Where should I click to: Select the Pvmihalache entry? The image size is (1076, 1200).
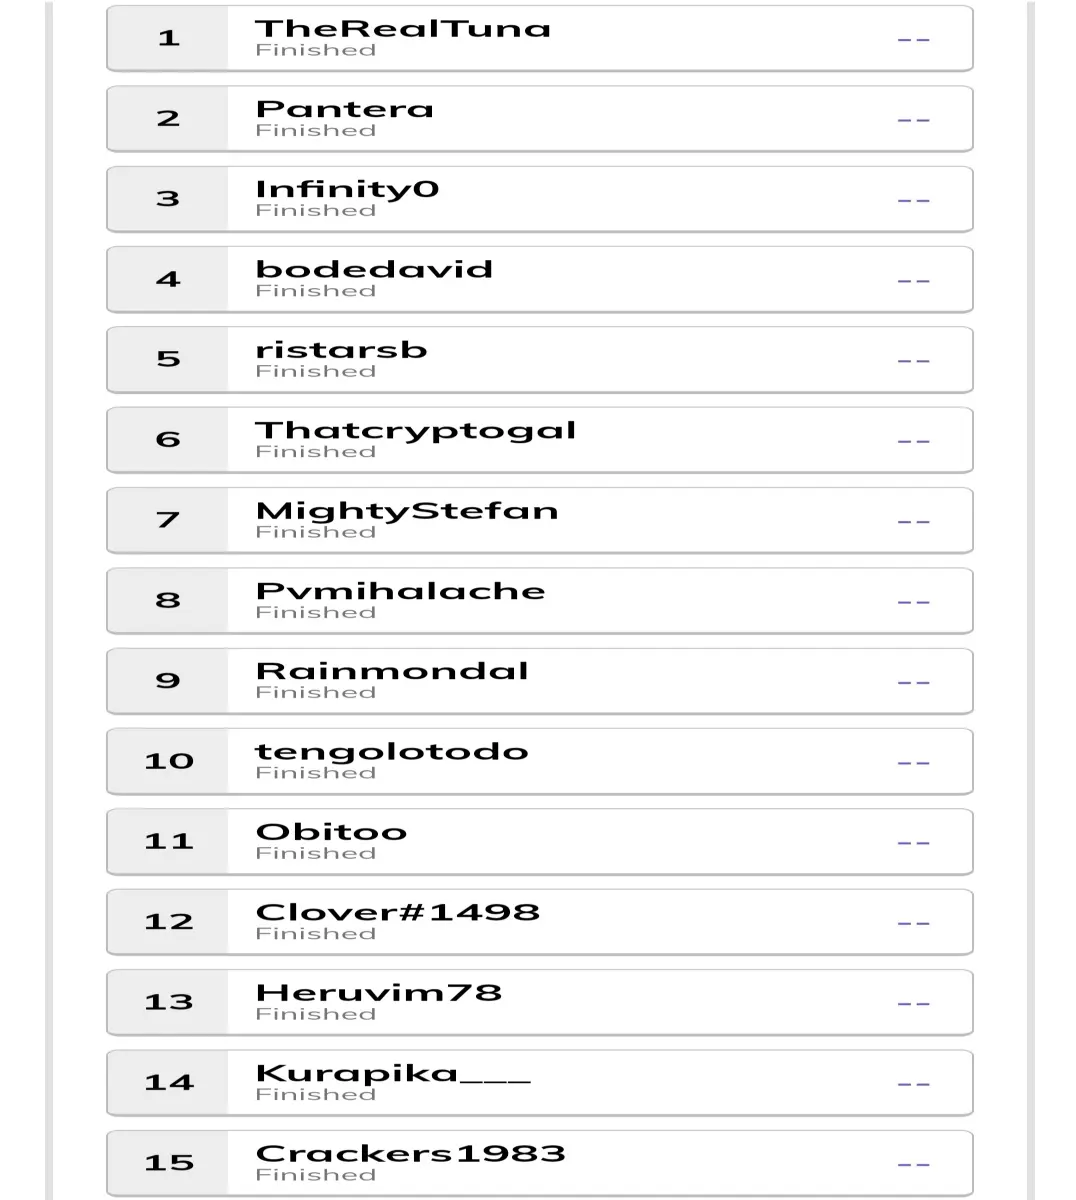tap(540, 600)
